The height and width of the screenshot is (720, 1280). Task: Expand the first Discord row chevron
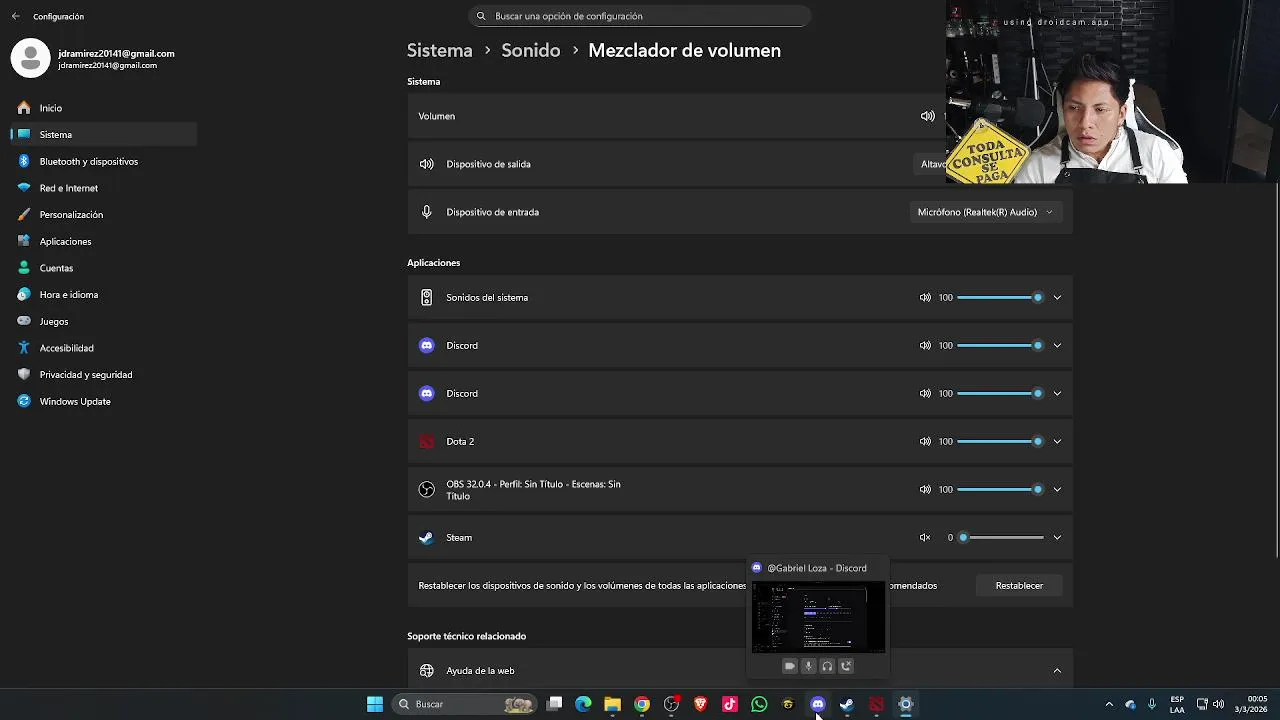1057,345
